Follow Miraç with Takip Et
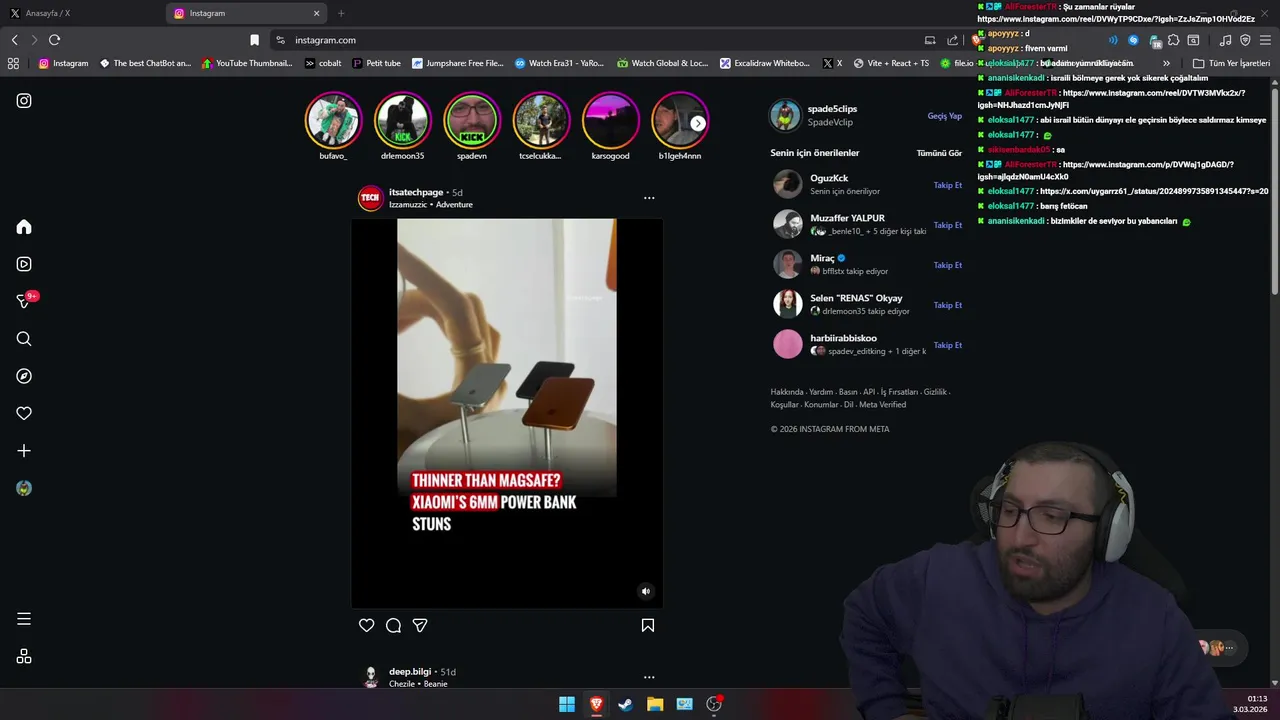The width and height of the screenshot is (1280, 720). point(948,265)
